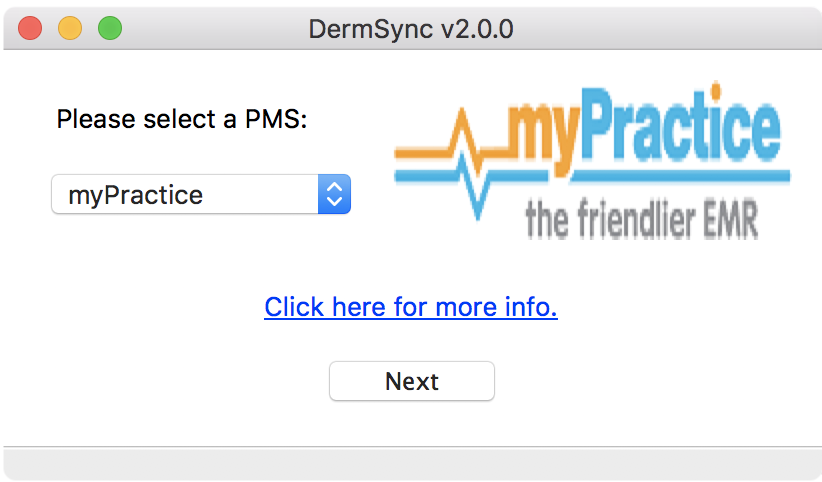Open the myPractice PMS dropdown

200,194
